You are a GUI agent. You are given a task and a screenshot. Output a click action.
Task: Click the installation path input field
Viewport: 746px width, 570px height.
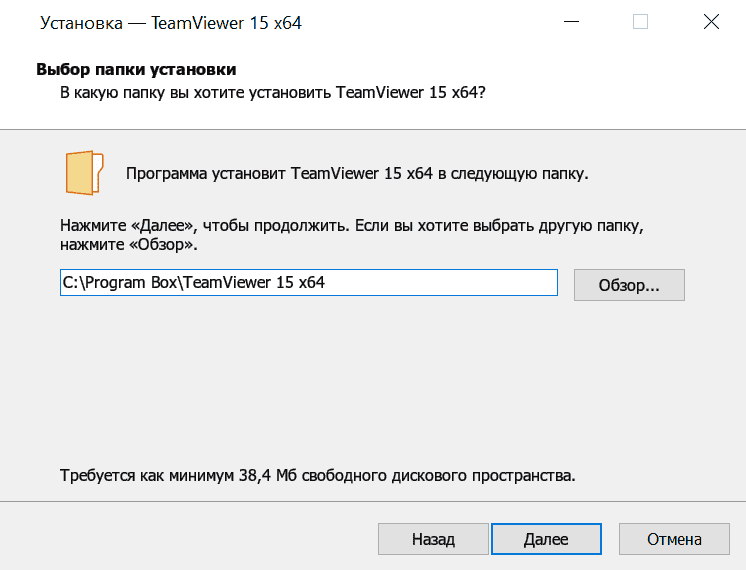coord(309,283)
